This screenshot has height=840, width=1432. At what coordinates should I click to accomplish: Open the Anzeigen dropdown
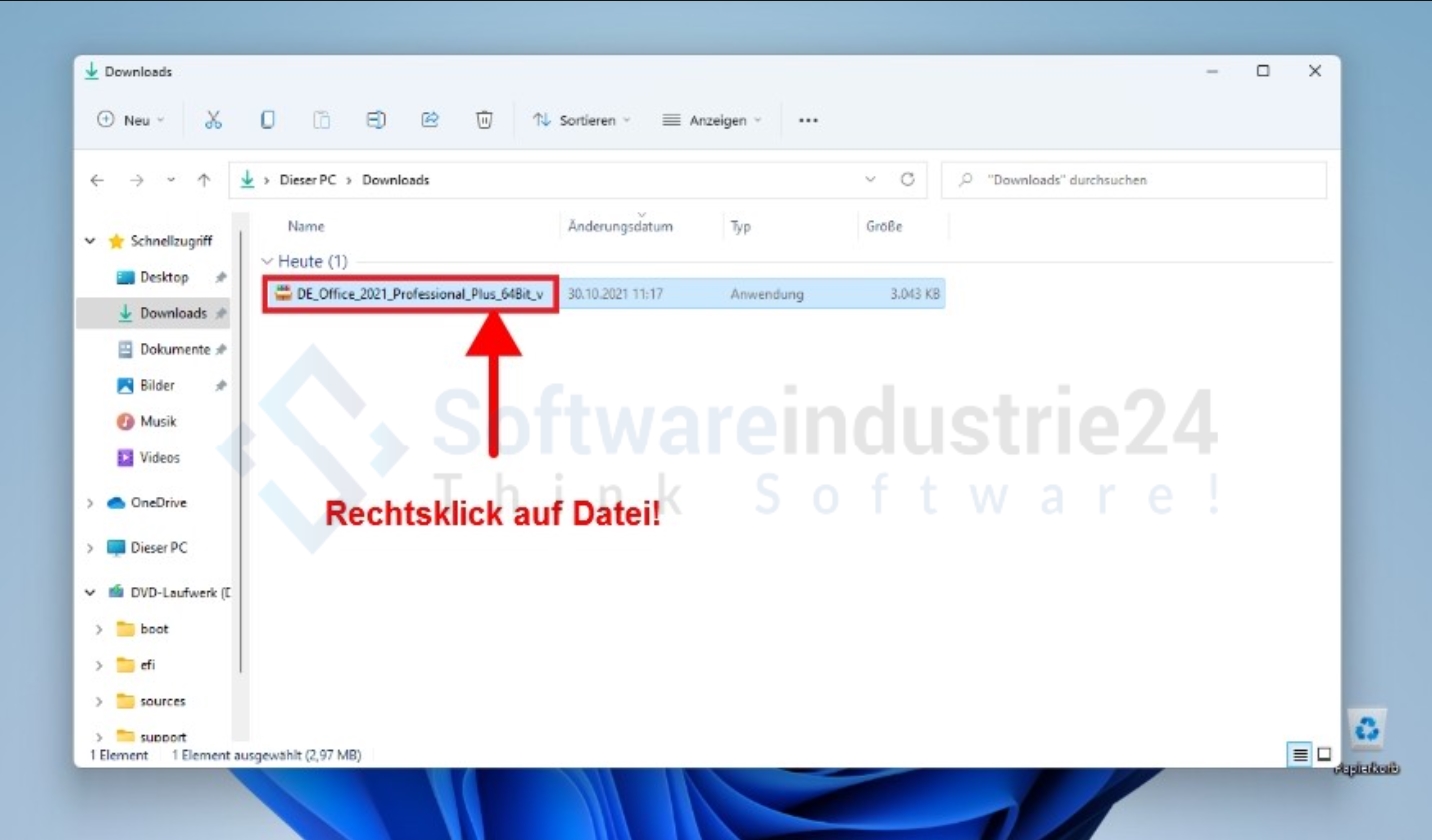click(x=712, y=120)
